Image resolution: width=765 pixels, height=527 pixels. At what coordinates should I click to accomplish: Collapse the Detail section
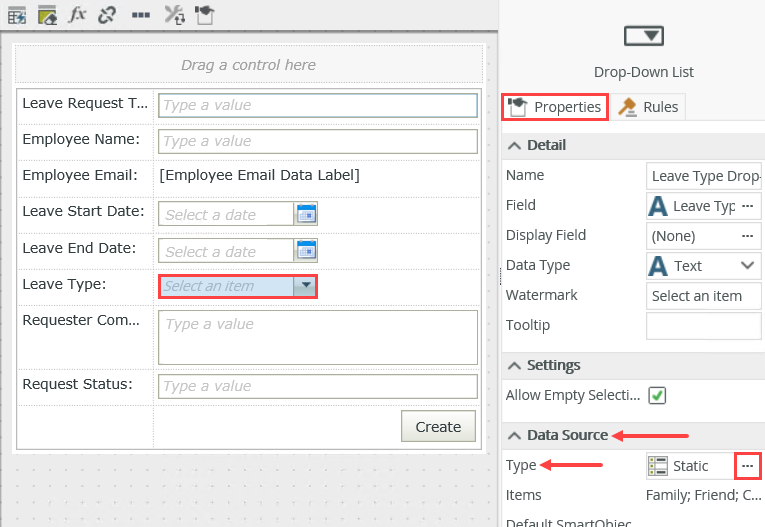(x=514, y=145)
